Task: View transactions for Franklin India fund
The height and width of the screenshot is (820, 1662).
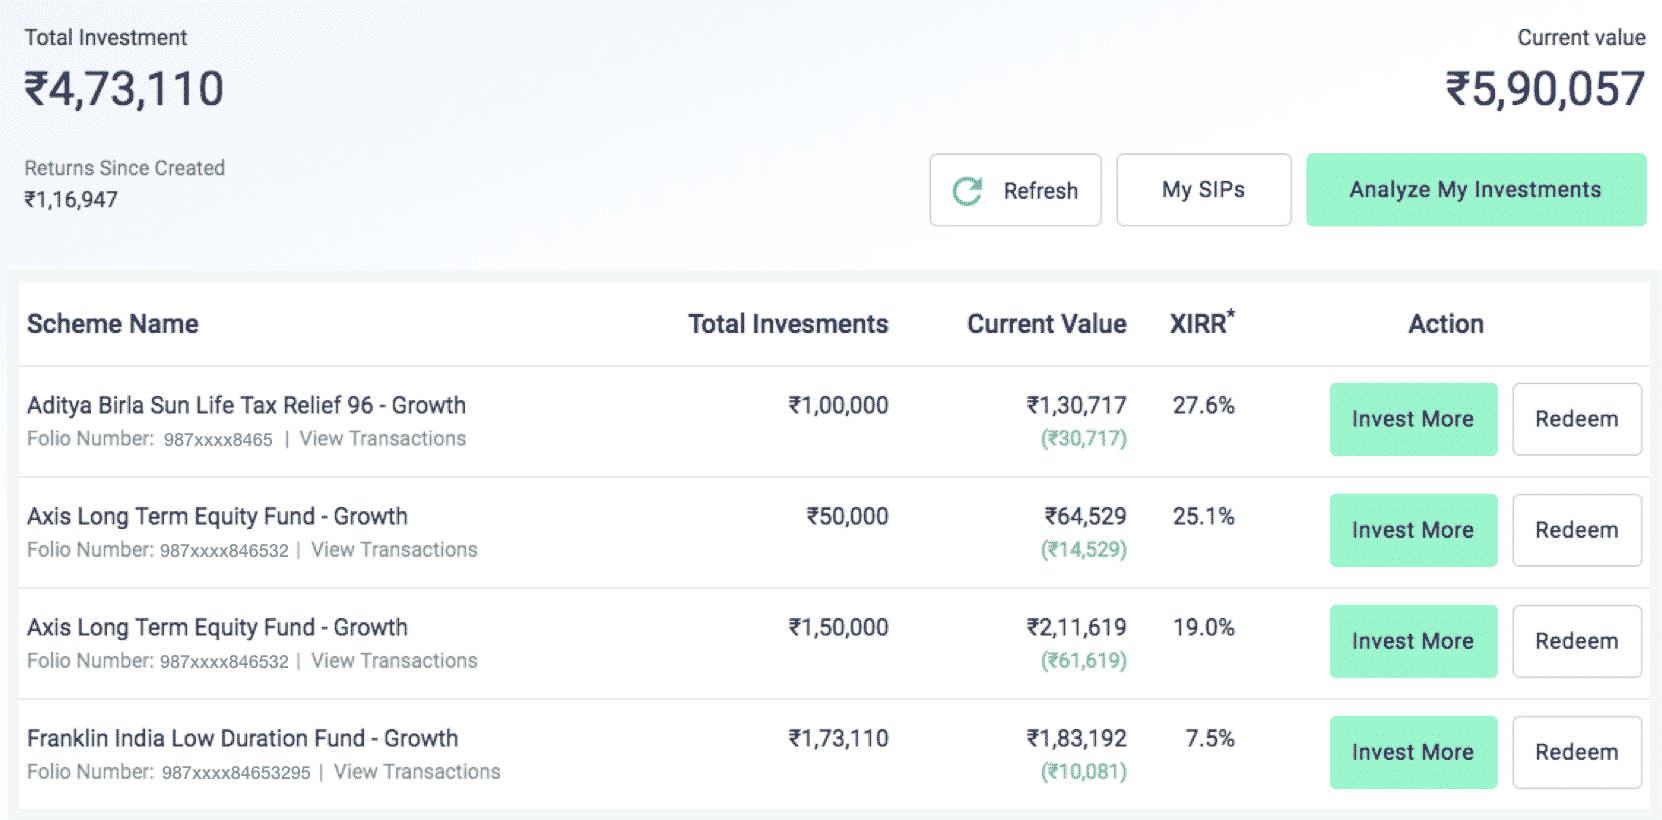Action: click(417, 772)
